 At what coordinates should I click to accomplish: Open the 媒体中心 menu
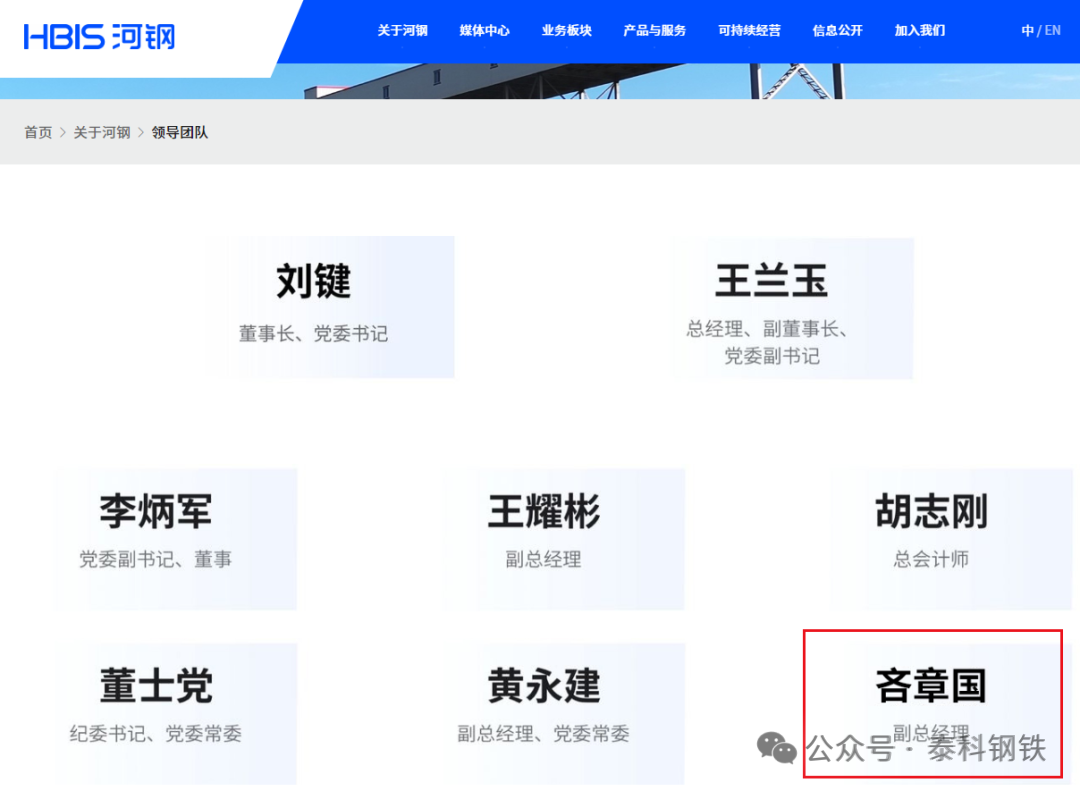click(484, 30)
